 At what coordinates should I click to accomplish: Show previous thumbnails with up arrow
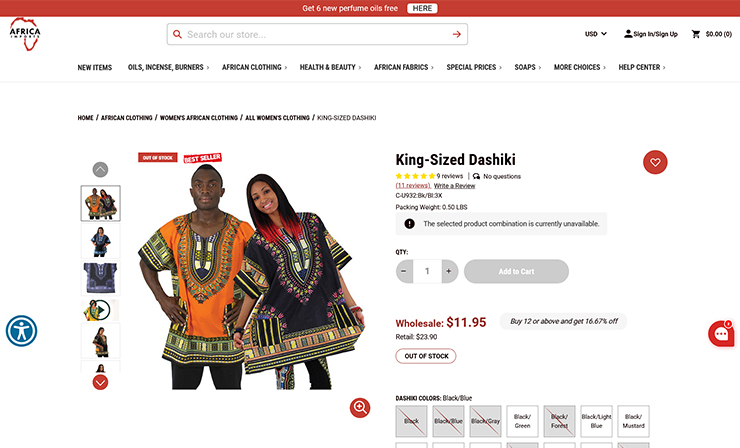click(x=100, y=169)
